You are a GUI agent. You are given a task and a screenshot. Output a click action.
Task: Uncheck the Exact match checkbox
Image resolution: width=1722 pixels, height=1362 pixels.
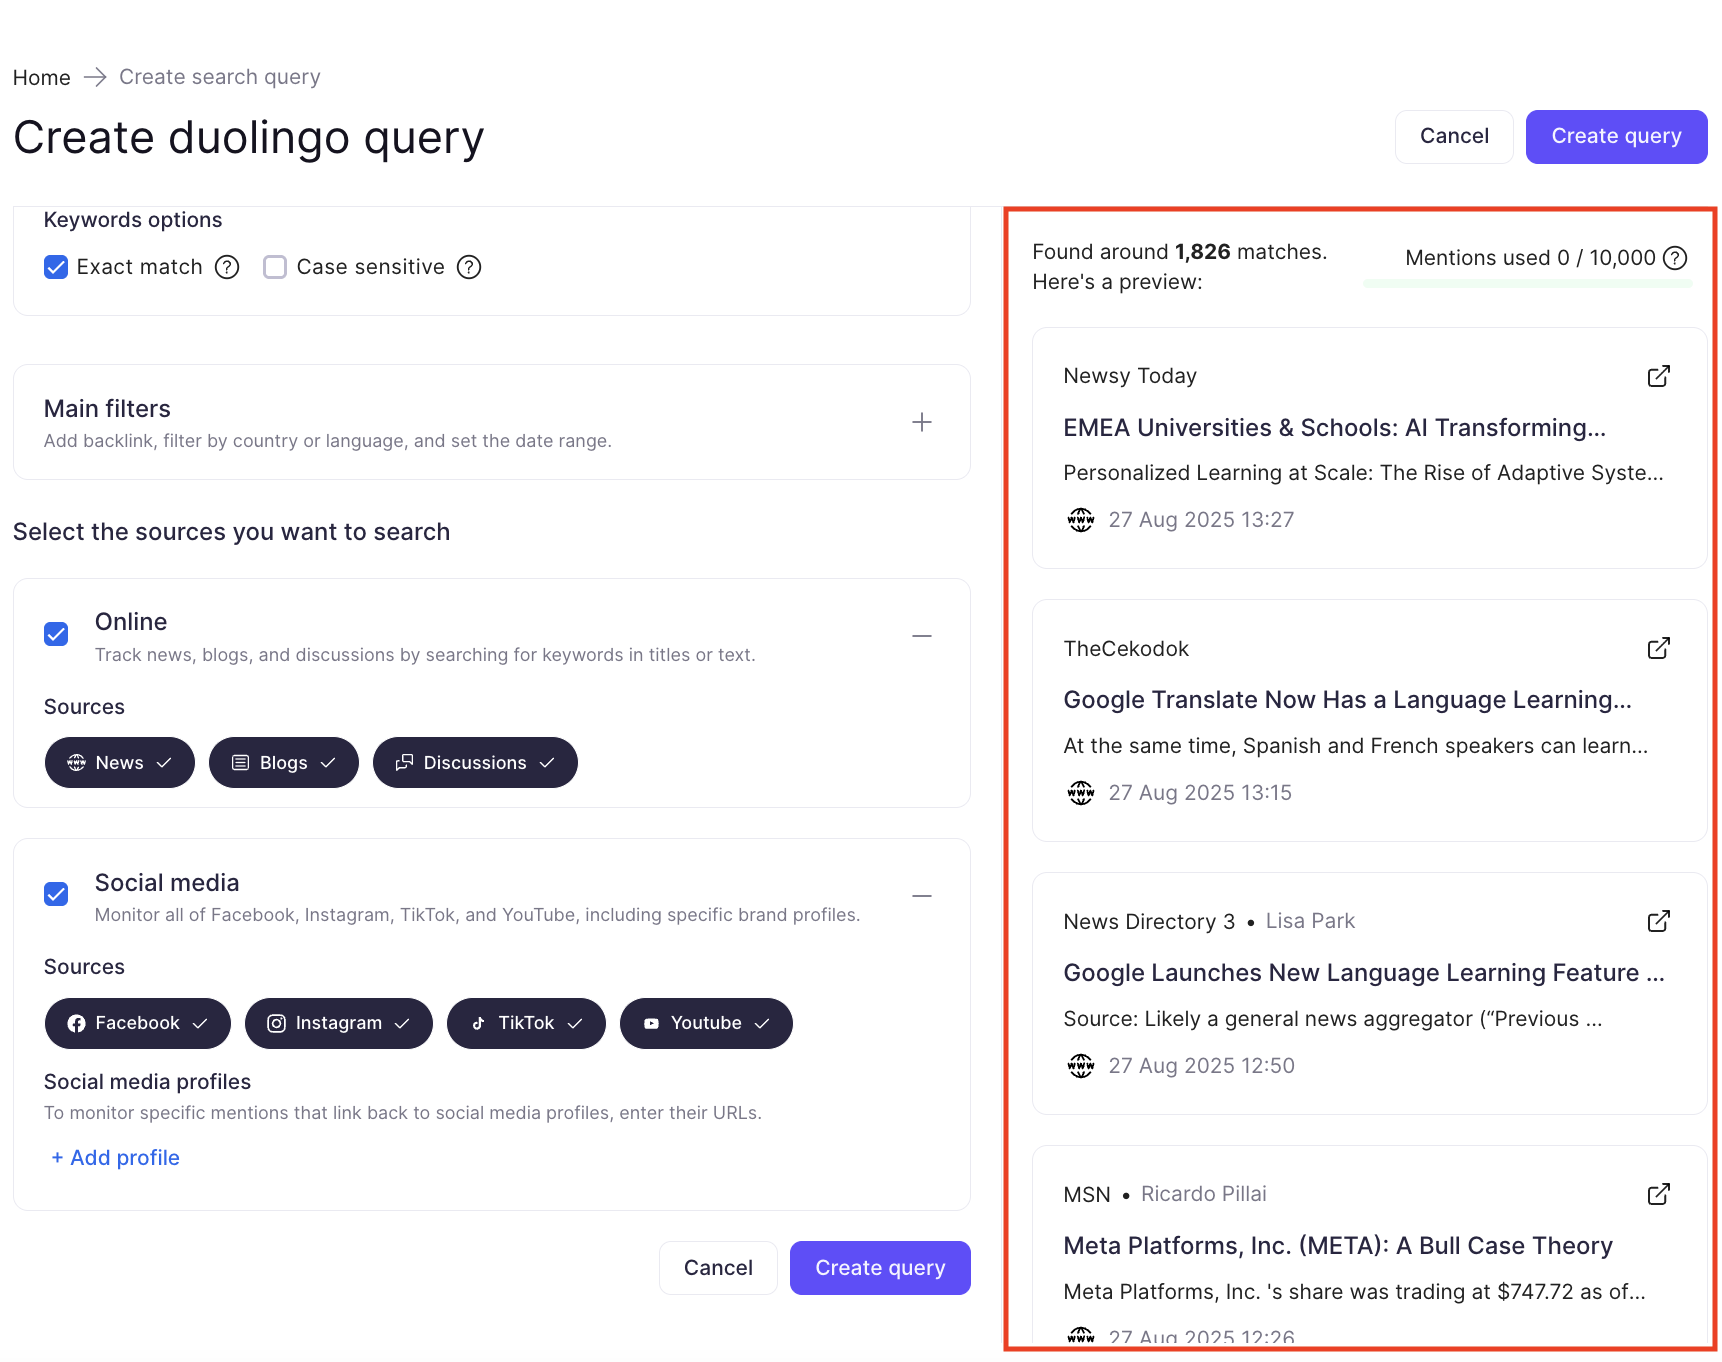(x=56, y=267)
